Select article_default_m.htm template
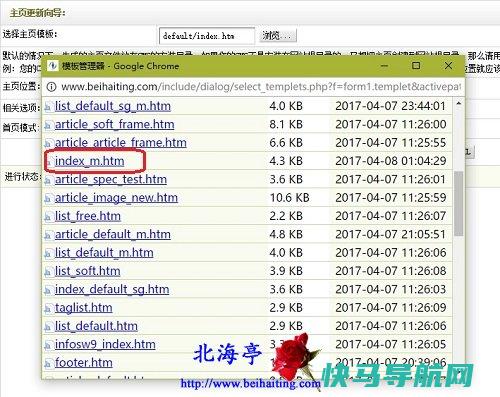The height and width of the screenshot is (397, 500). [113, 235]
